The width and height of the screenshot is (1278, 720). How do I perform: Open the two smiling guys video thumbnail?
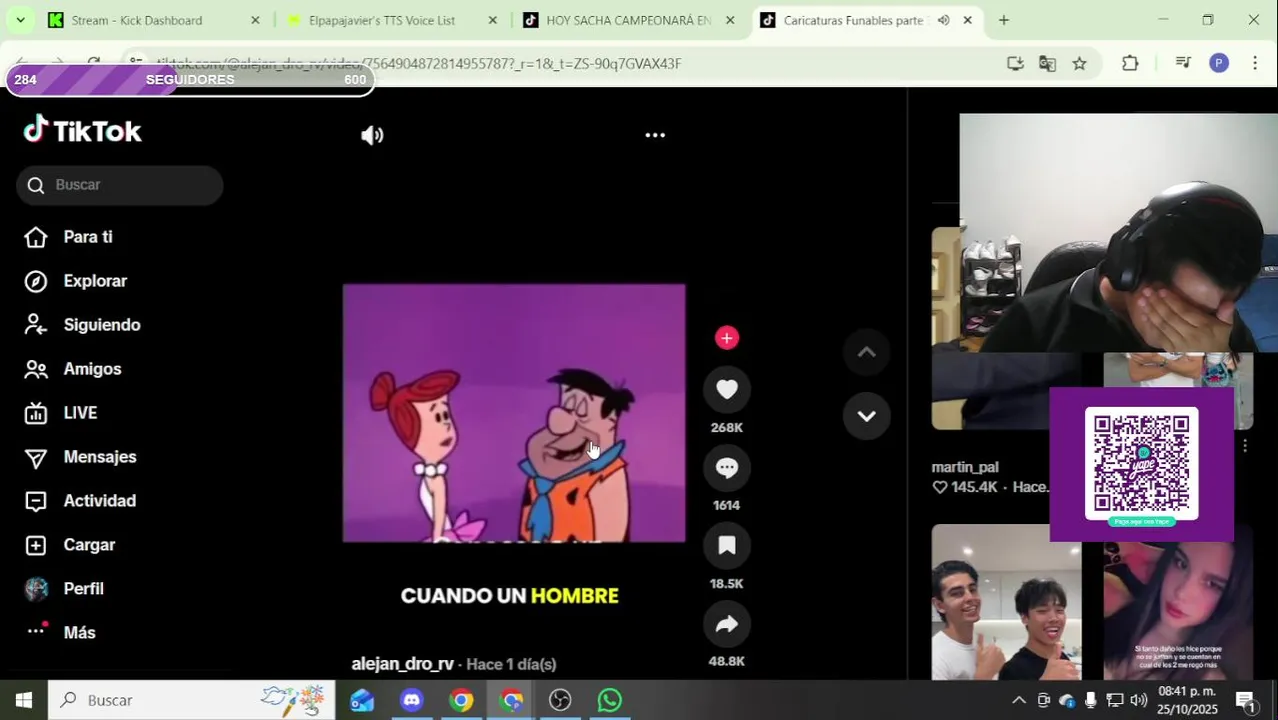coord(1006,602)
